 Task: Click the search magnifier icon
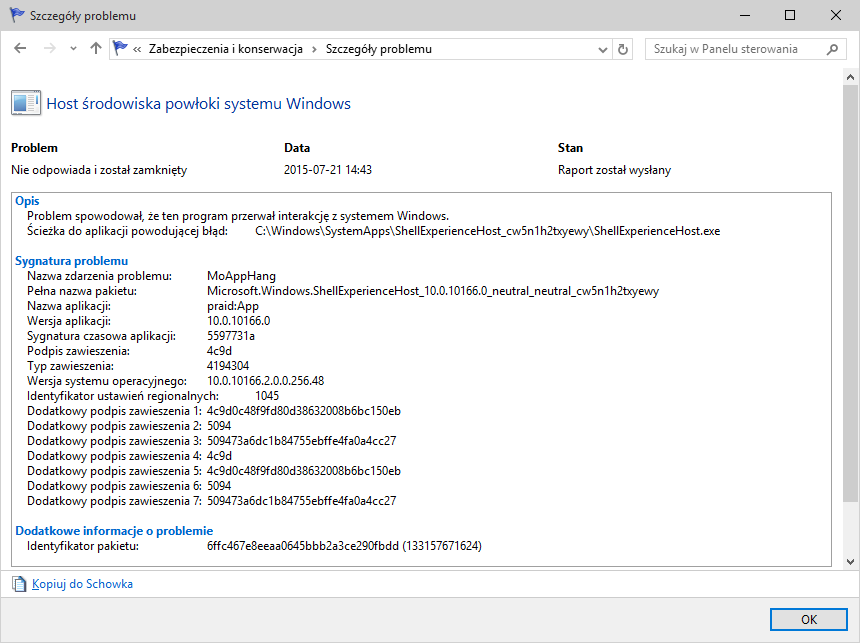point(832,49)
